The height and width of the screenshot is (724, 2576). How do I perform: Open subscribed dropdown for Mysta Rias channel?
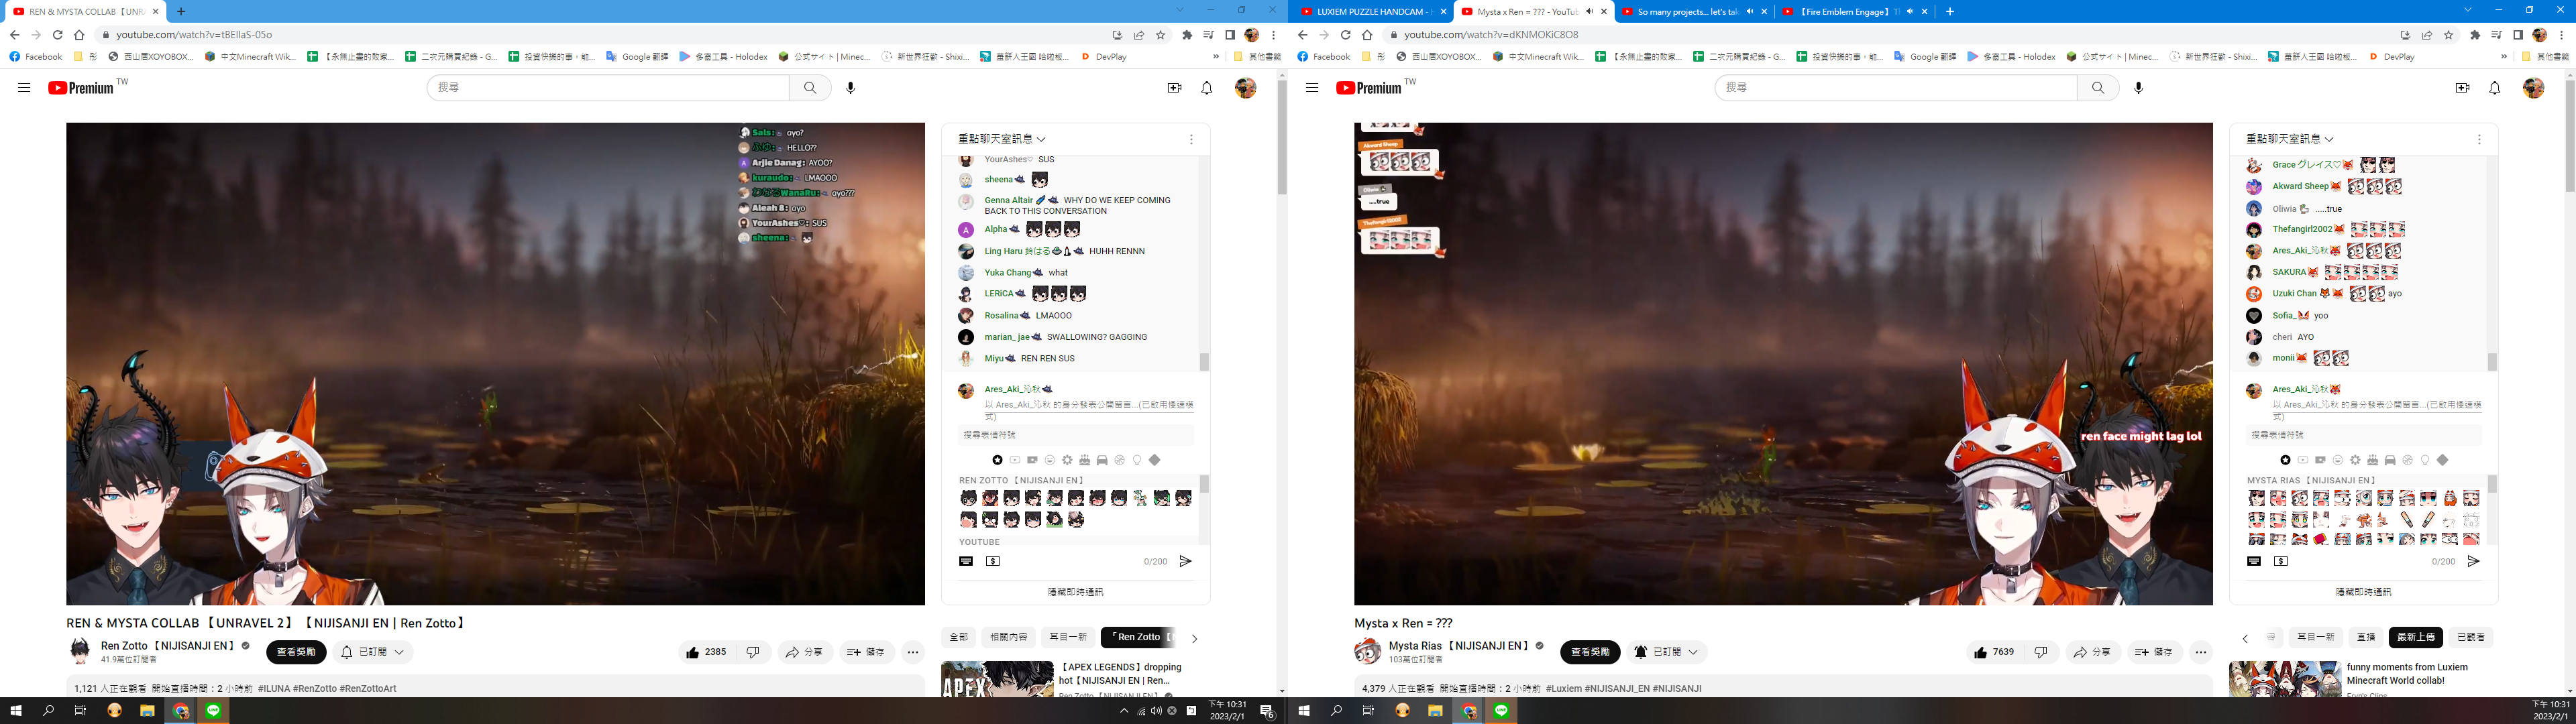point(1666,652)
